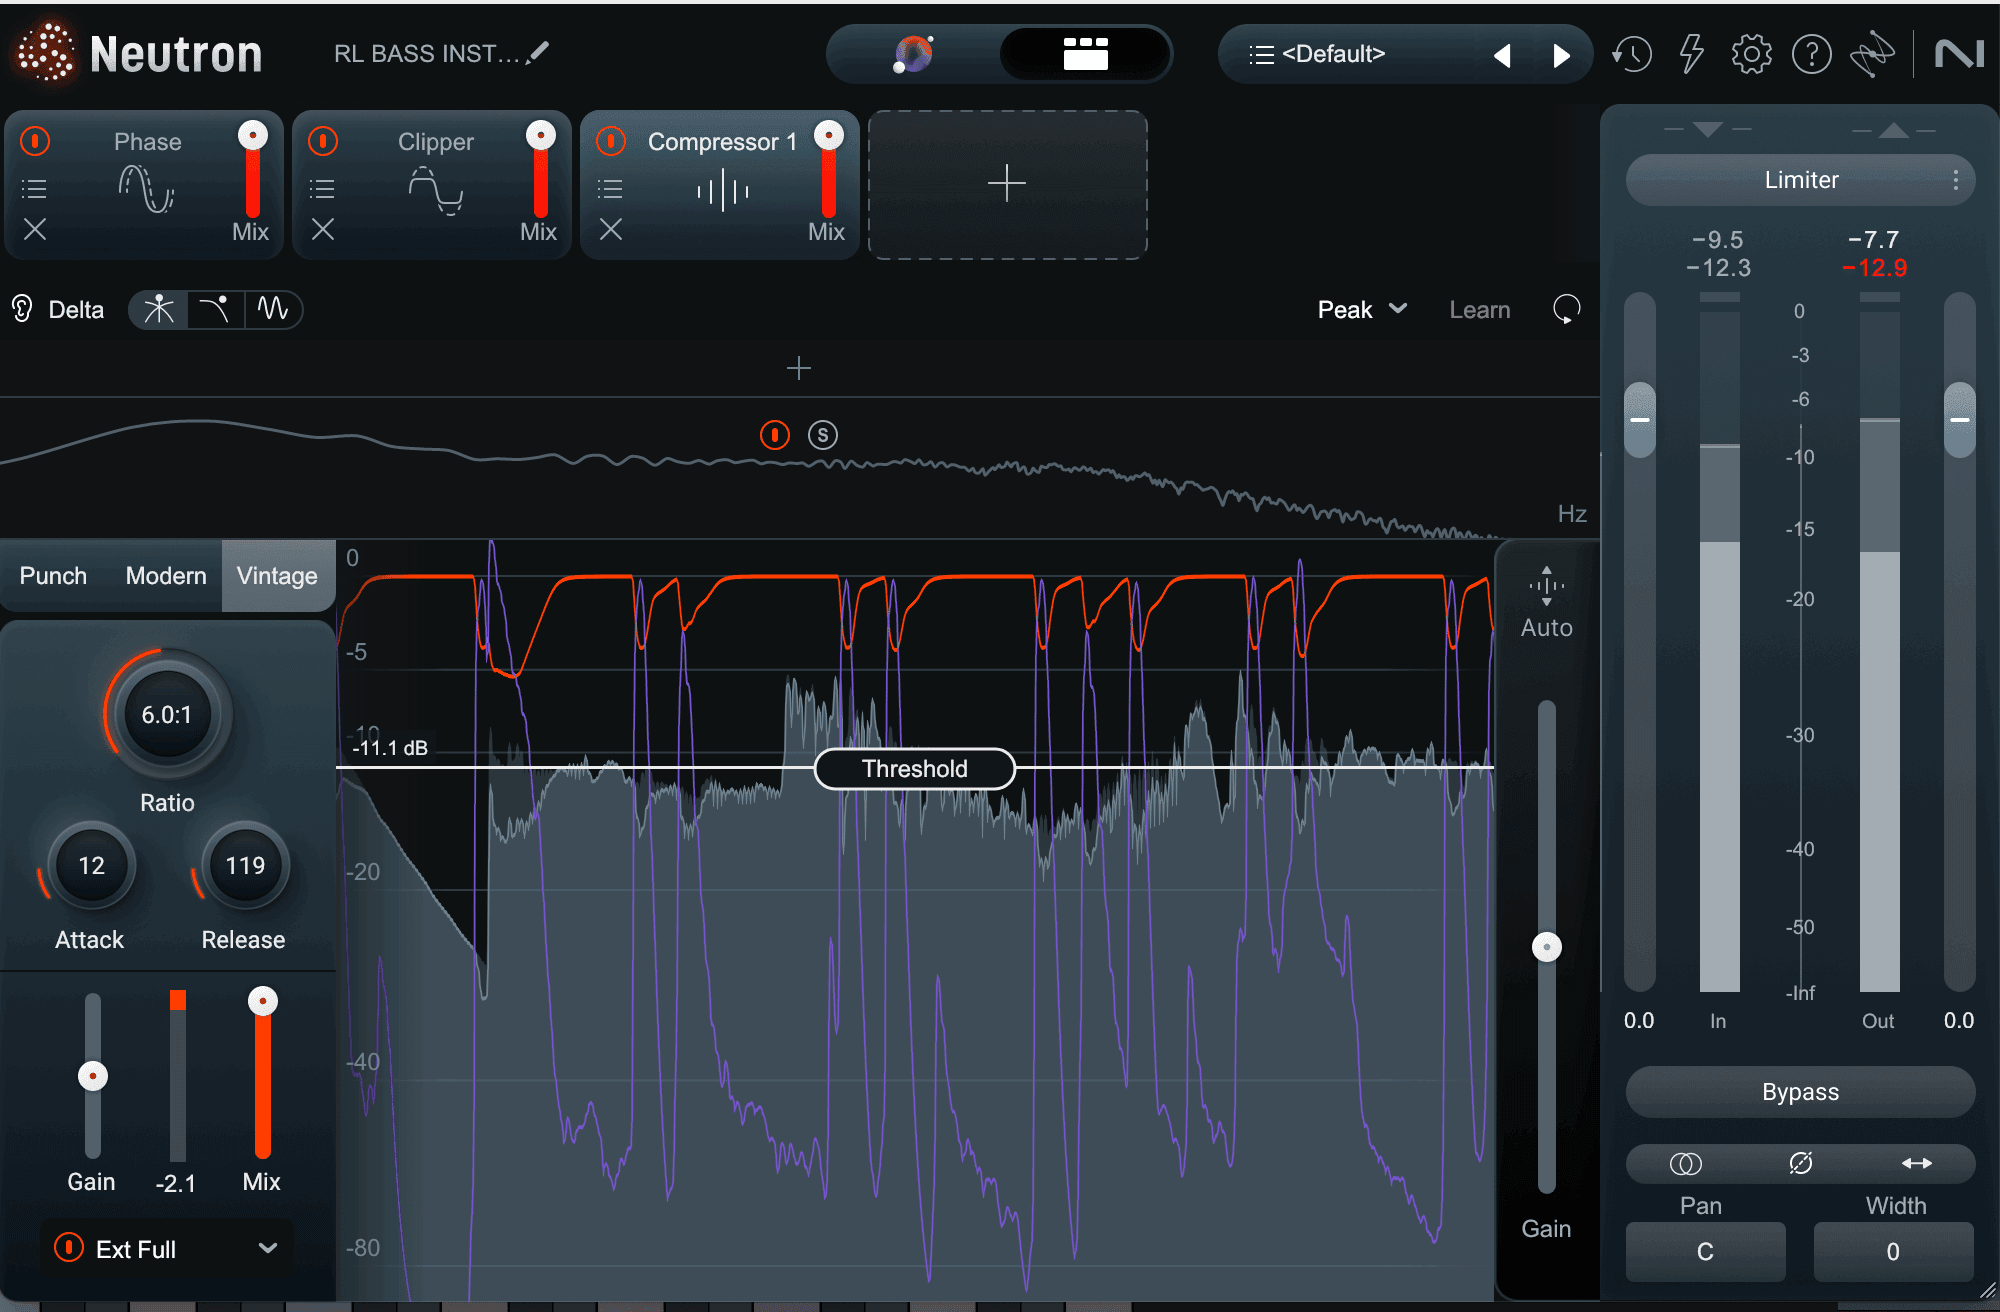Toggle Delta listening ear icon
The height and width of the screenshot is (1312, 2000).
point(22,309)
